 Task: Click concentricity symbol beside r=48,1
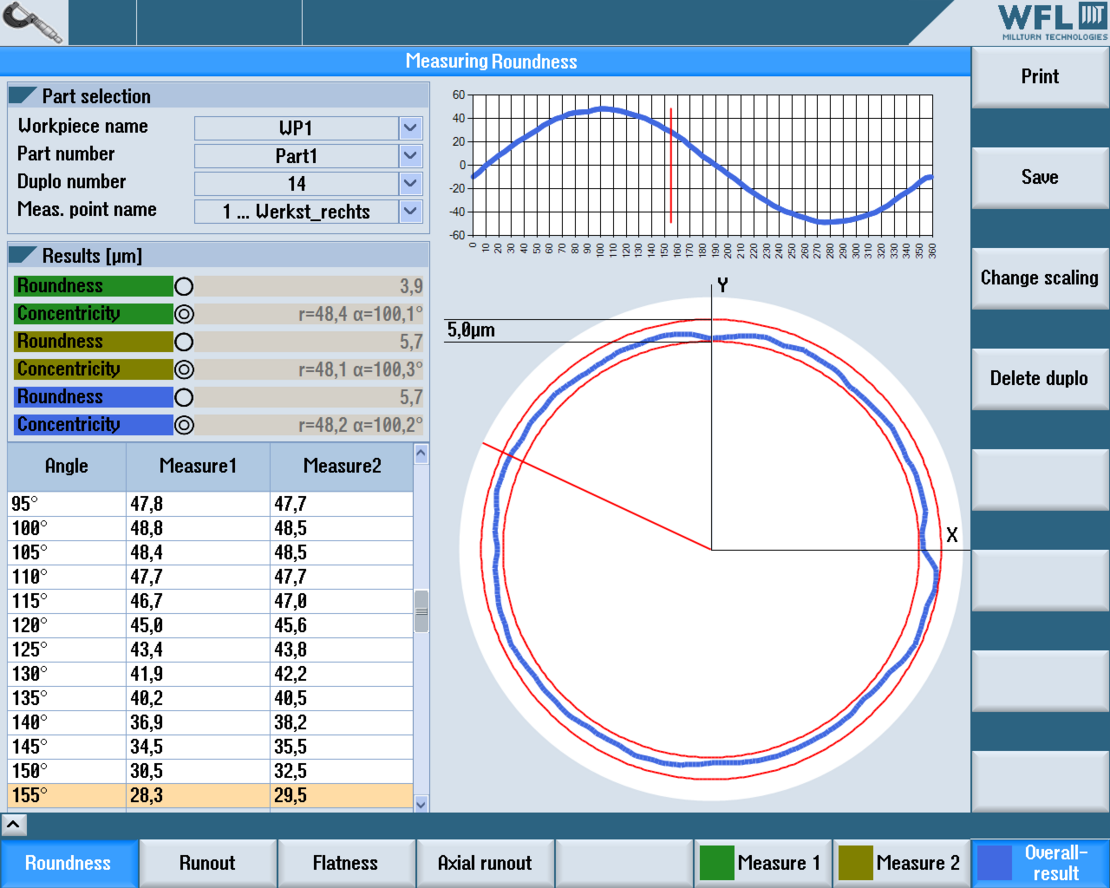click(184, 369)
